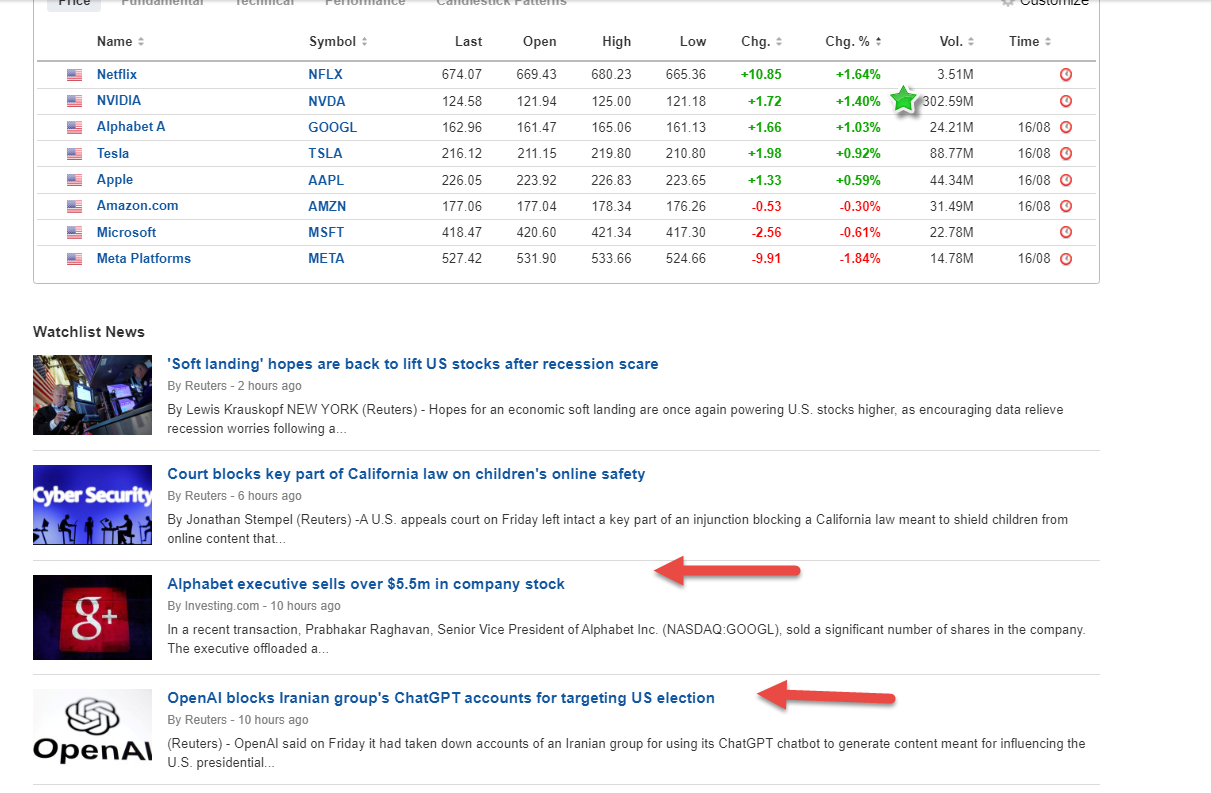Viewport: 1211px width, 793px height.
Task: Open the Tesla stock link
Action: [113, 154]
